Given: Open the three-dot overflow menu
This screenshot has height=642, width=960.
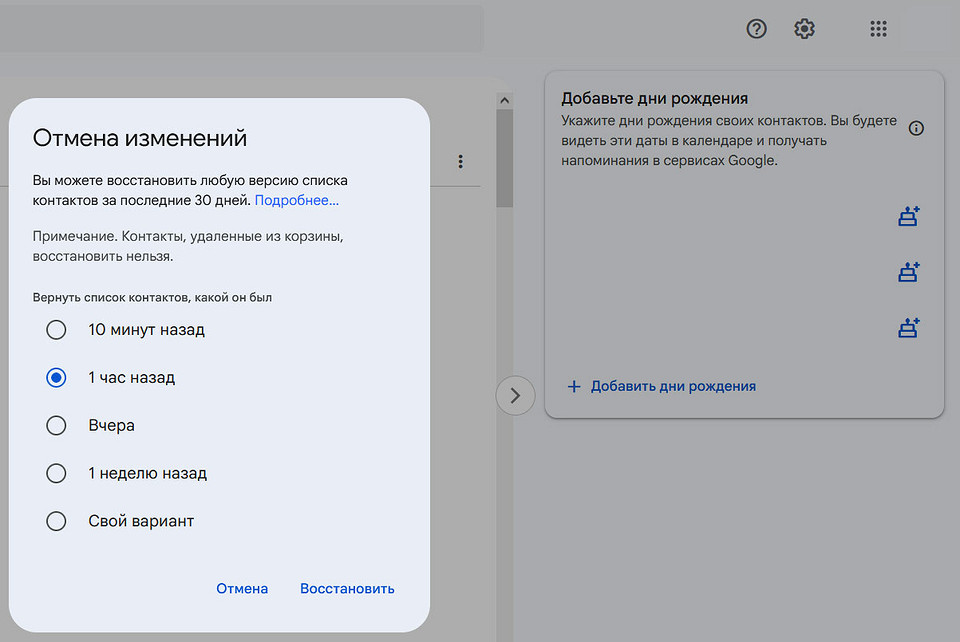Looking at the screenshot, I should (x=460, y=161).
